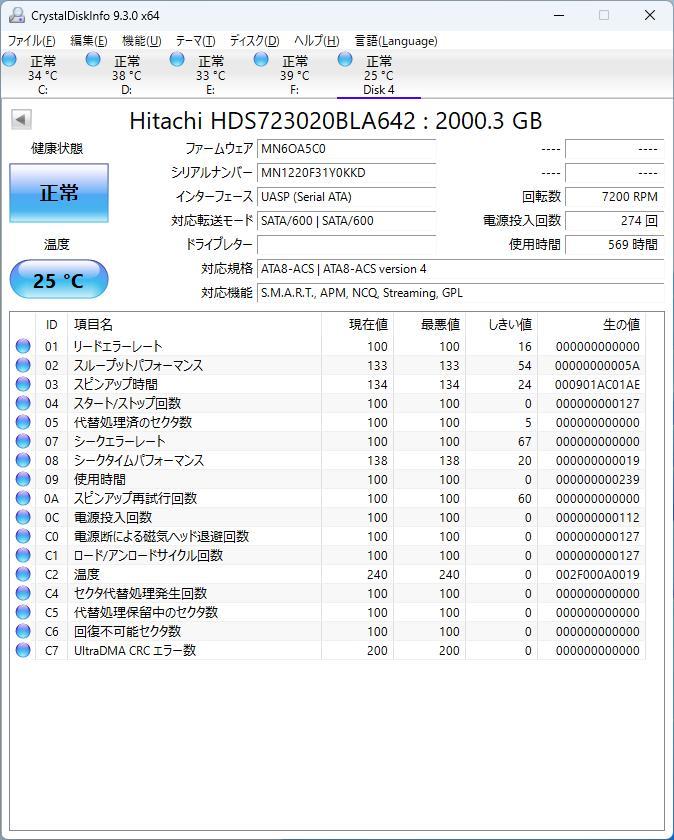Click the 項目名 column header

[194, 324]
